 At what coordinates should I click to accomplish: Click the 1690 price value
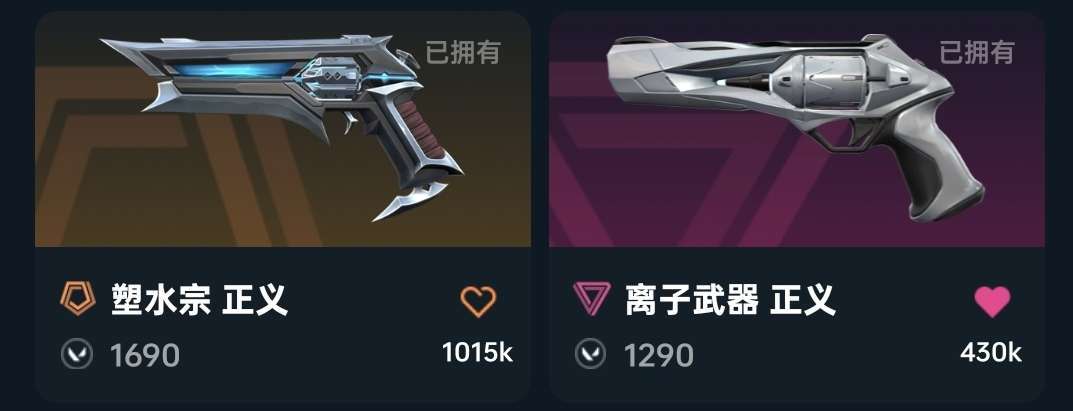[x=145, y=356]
